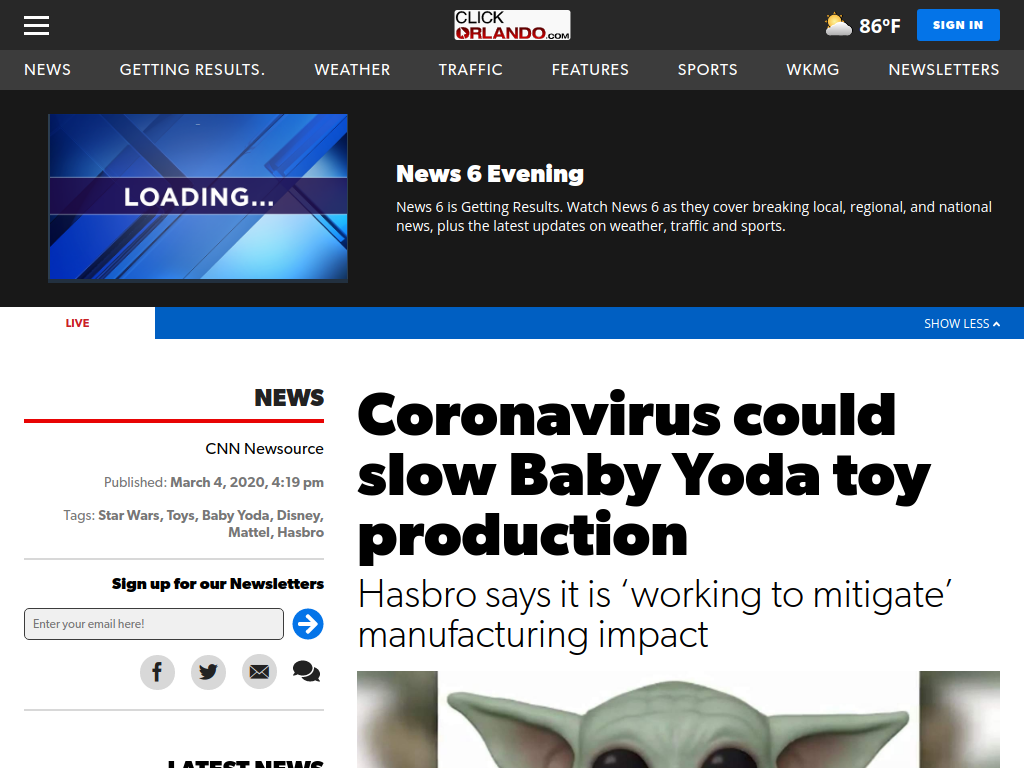Open the comments speech bubble icon
The height and width of the screenshot is (768, 1024).
tap(306, 671)
